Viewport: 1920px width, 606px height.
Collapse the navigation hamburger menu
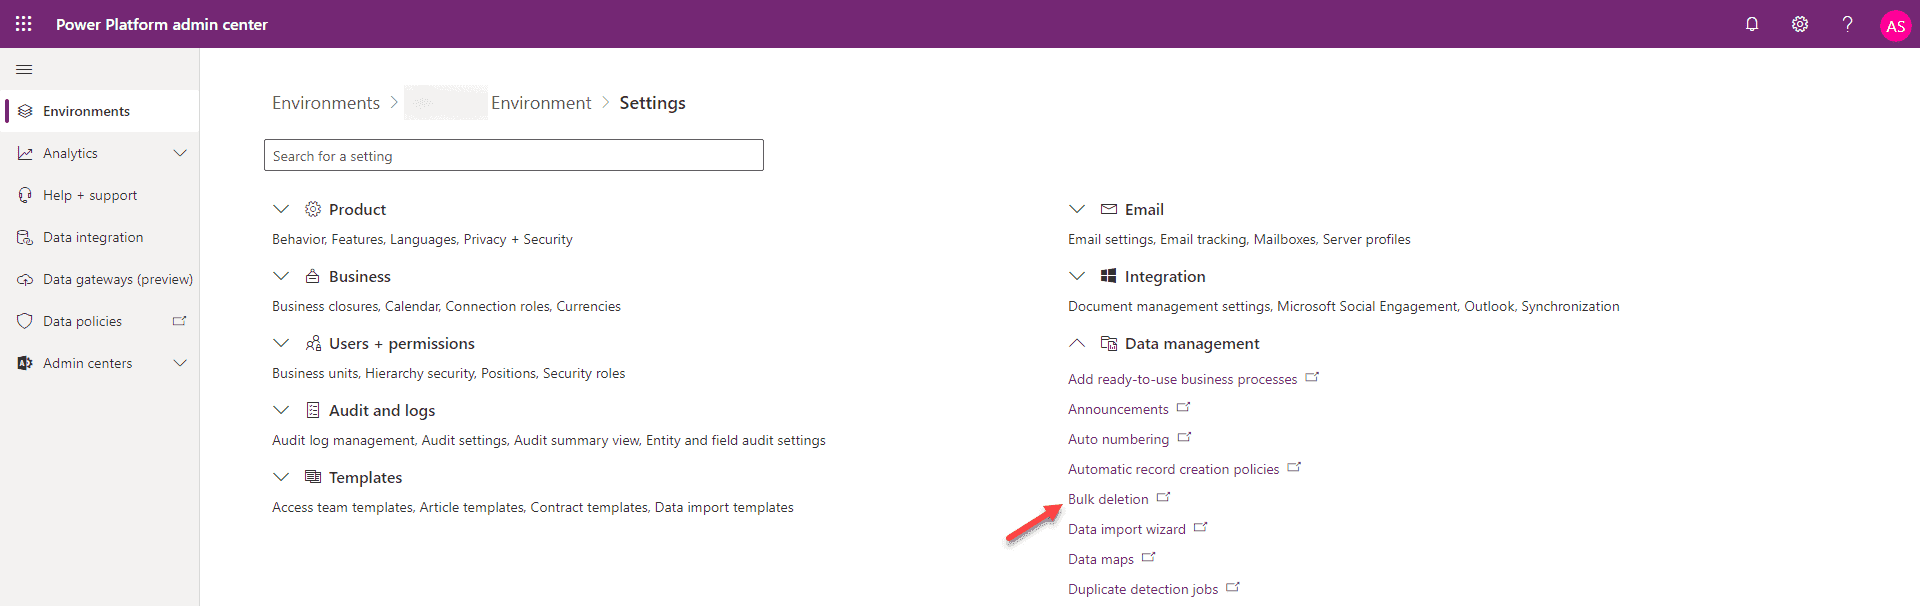point(24,69)
